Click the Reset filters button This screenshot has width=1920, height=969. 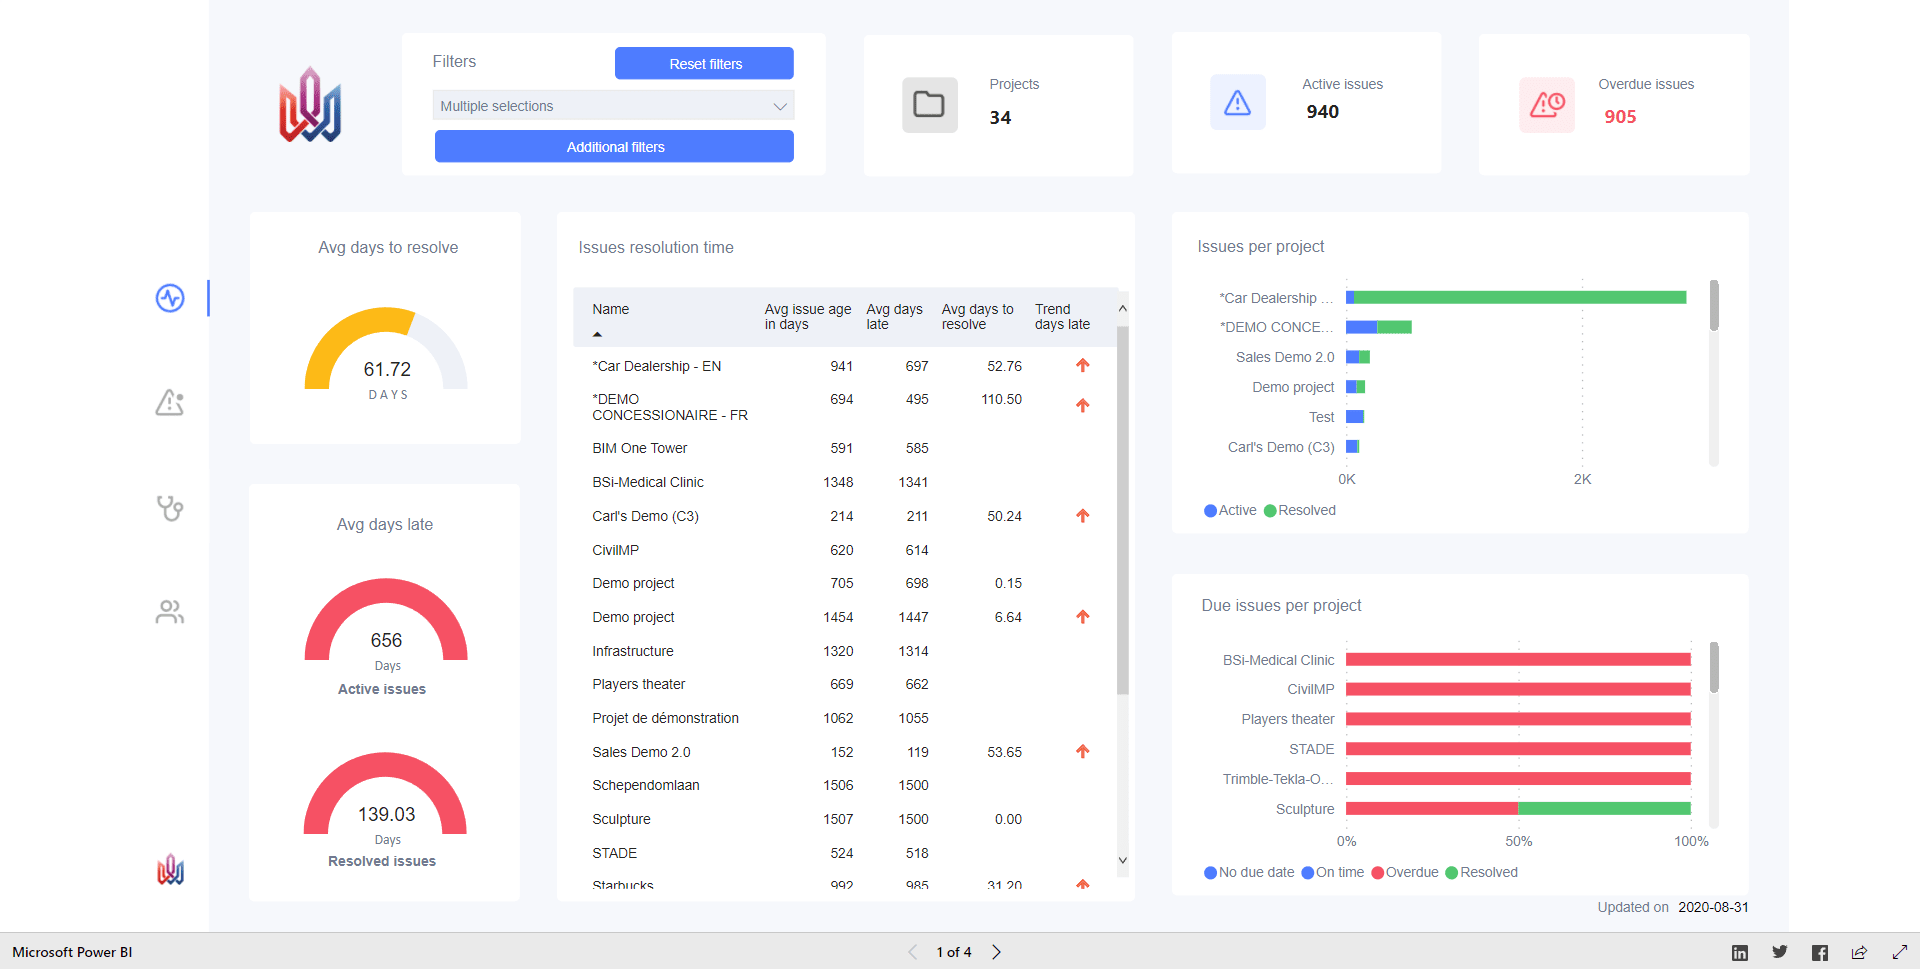[x=704, y=63]
